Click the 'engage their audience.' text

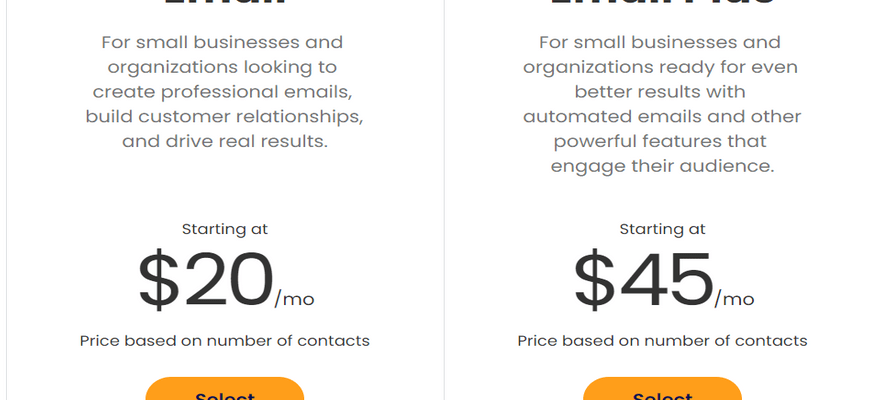662,166
